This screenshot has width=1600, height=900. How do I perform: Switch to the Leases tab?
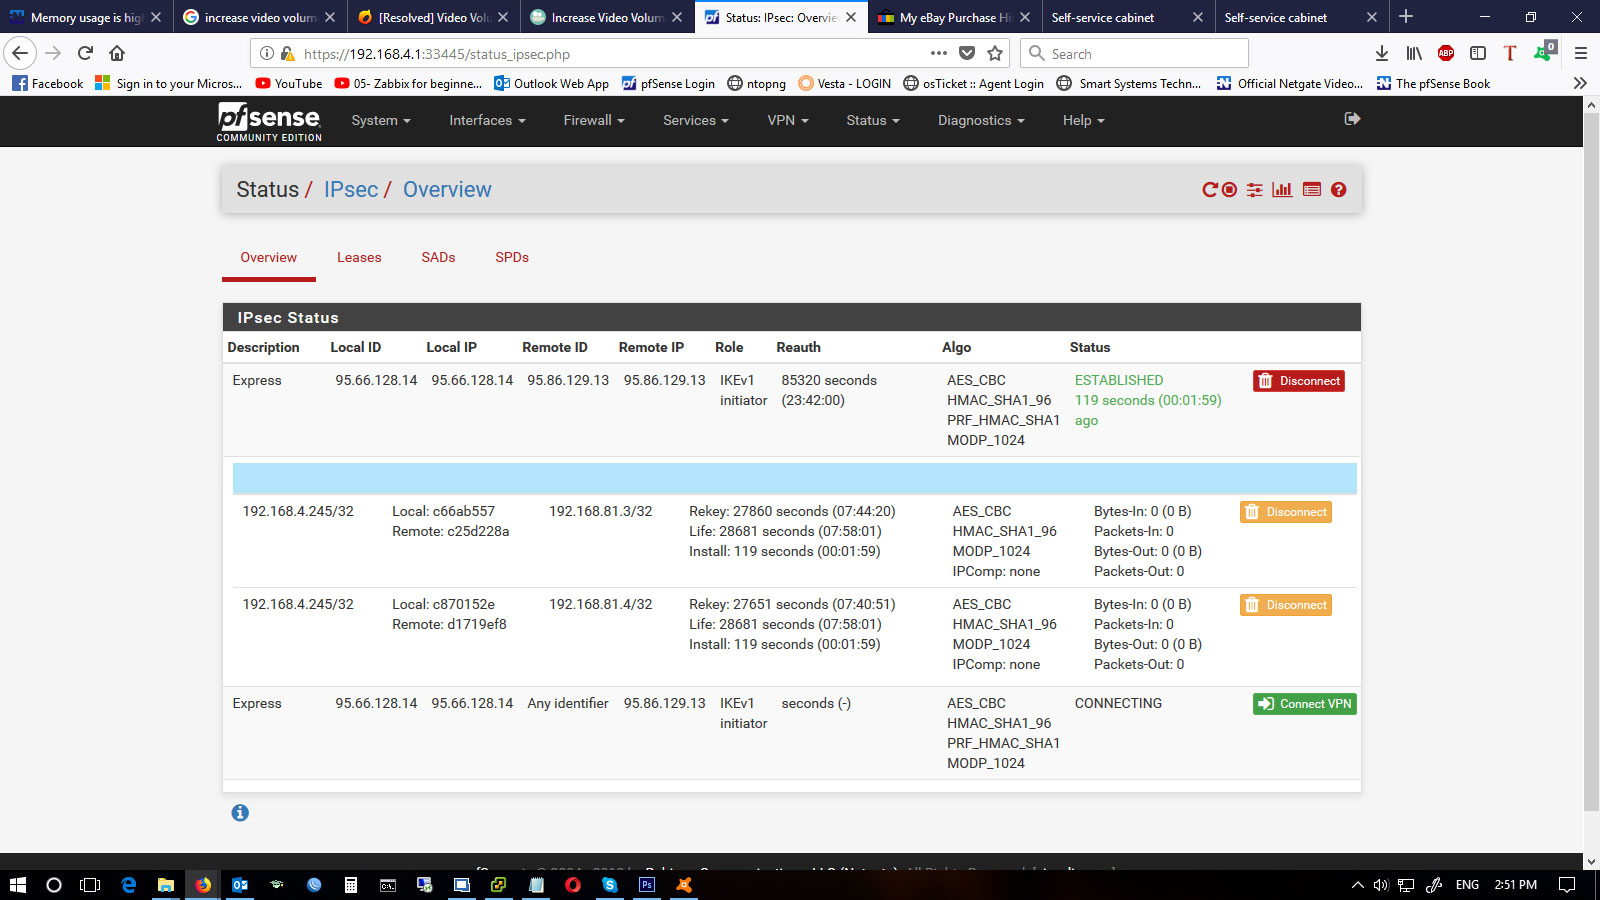click(359, 258)
